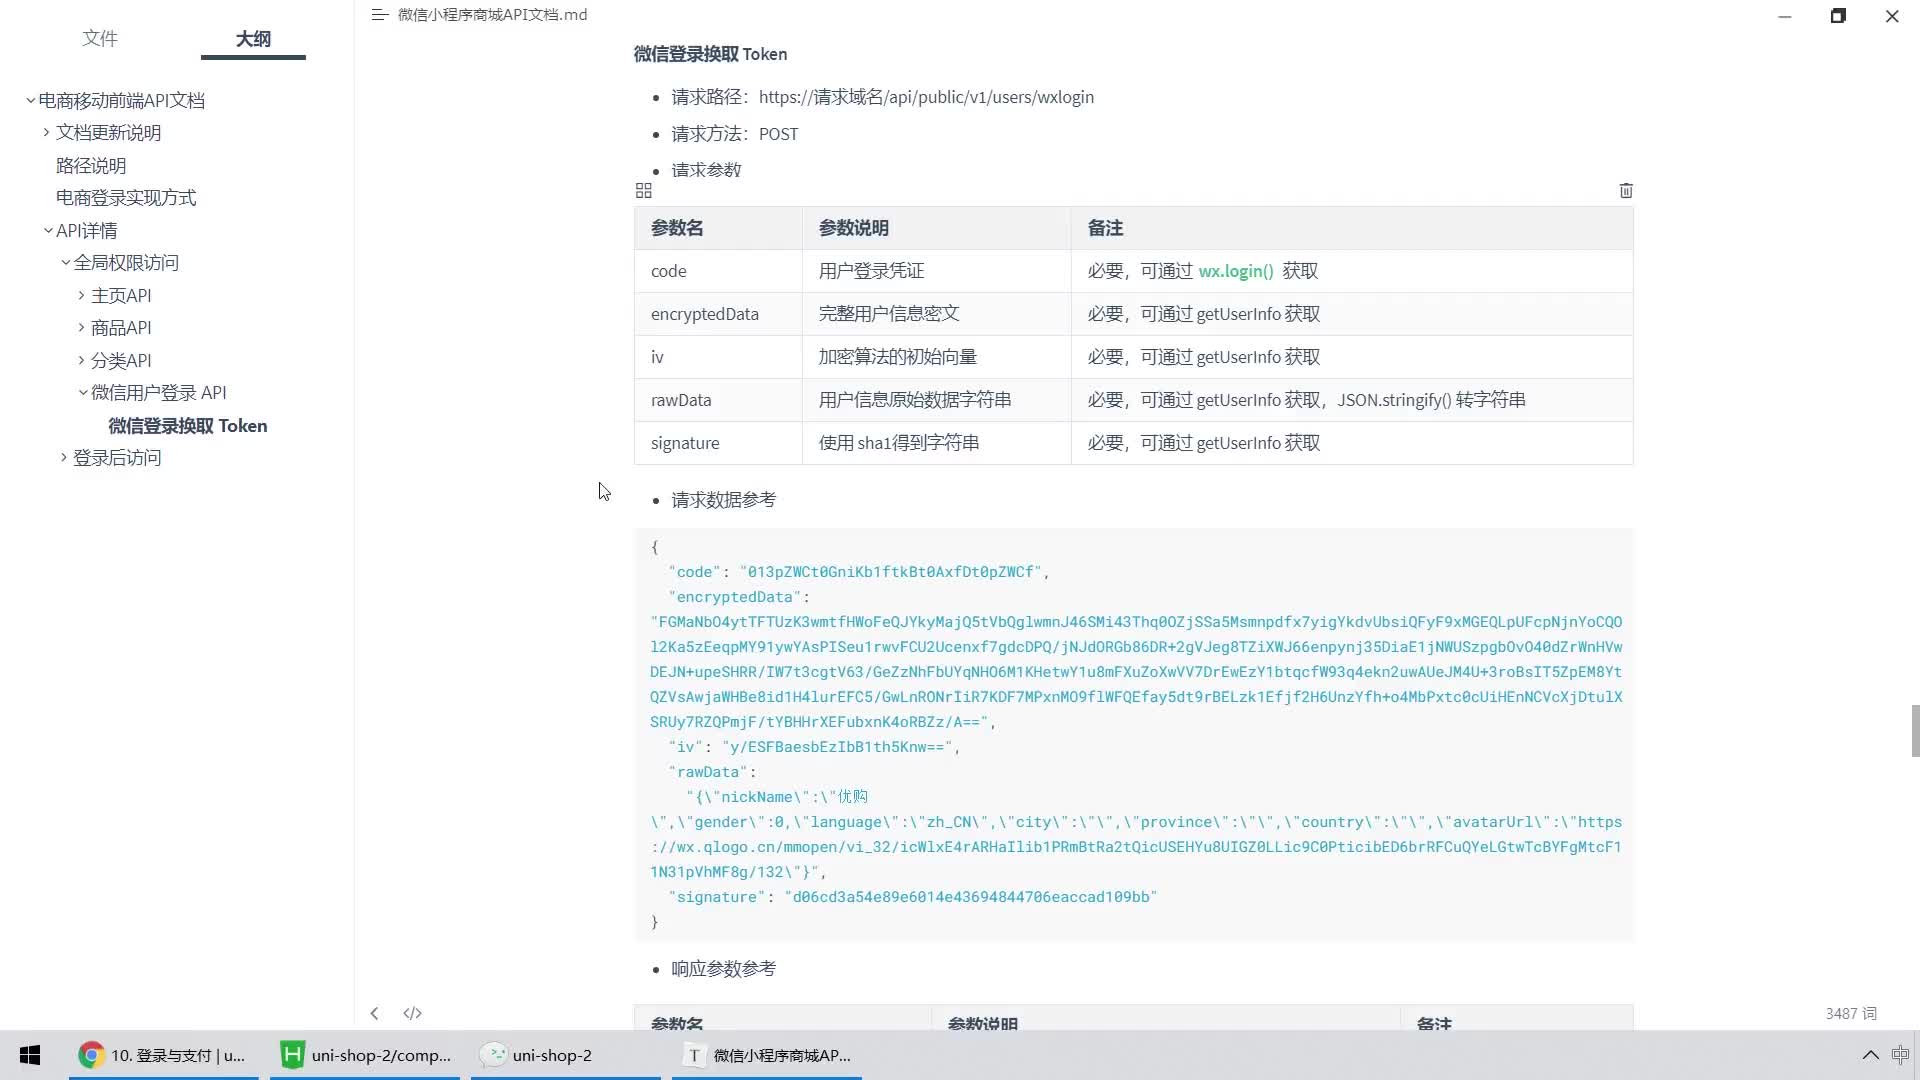Go to 电商登录实现方式 in outline
The width and height of the screenshot is (1920, 1080).
click(126, 197)
